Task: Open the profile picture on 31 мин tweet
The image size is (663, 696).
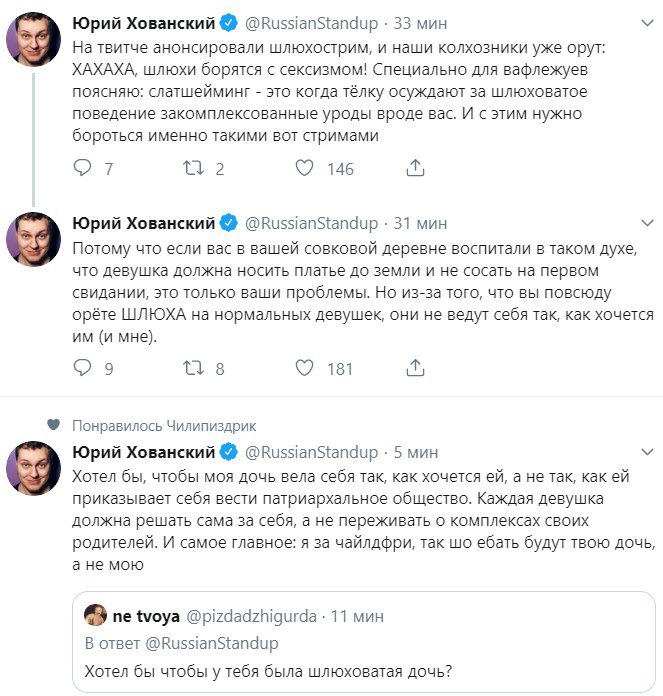Action: (33, 239)
